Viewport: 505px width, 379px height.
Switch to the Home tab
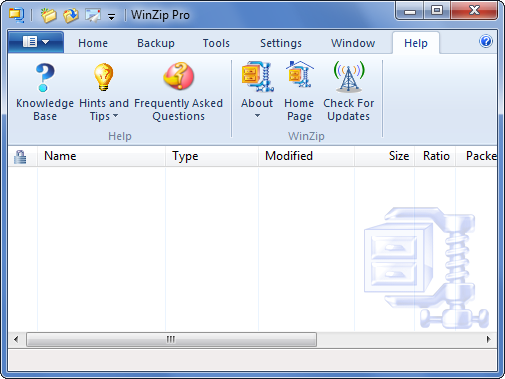93,43
